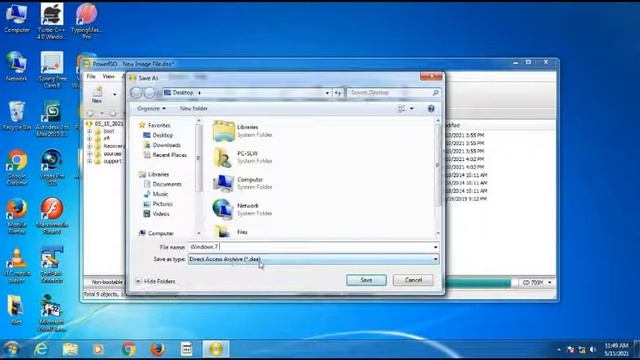Click the Cancel button

[413, 280]
